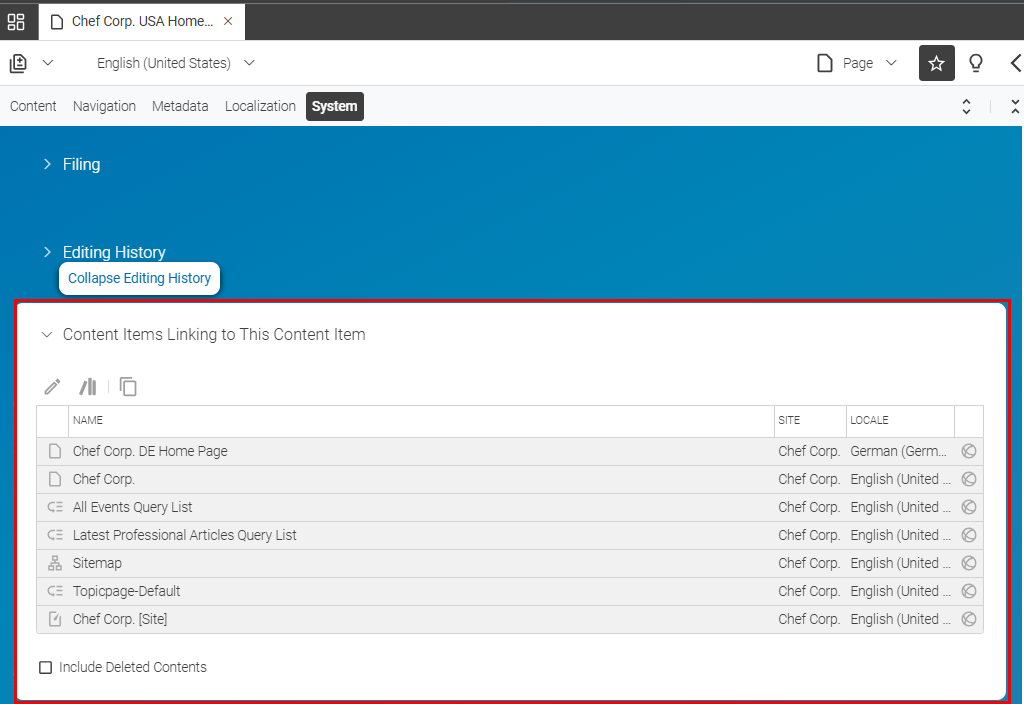Click the sitemap icon beside Sitemap

coord(53,562)
